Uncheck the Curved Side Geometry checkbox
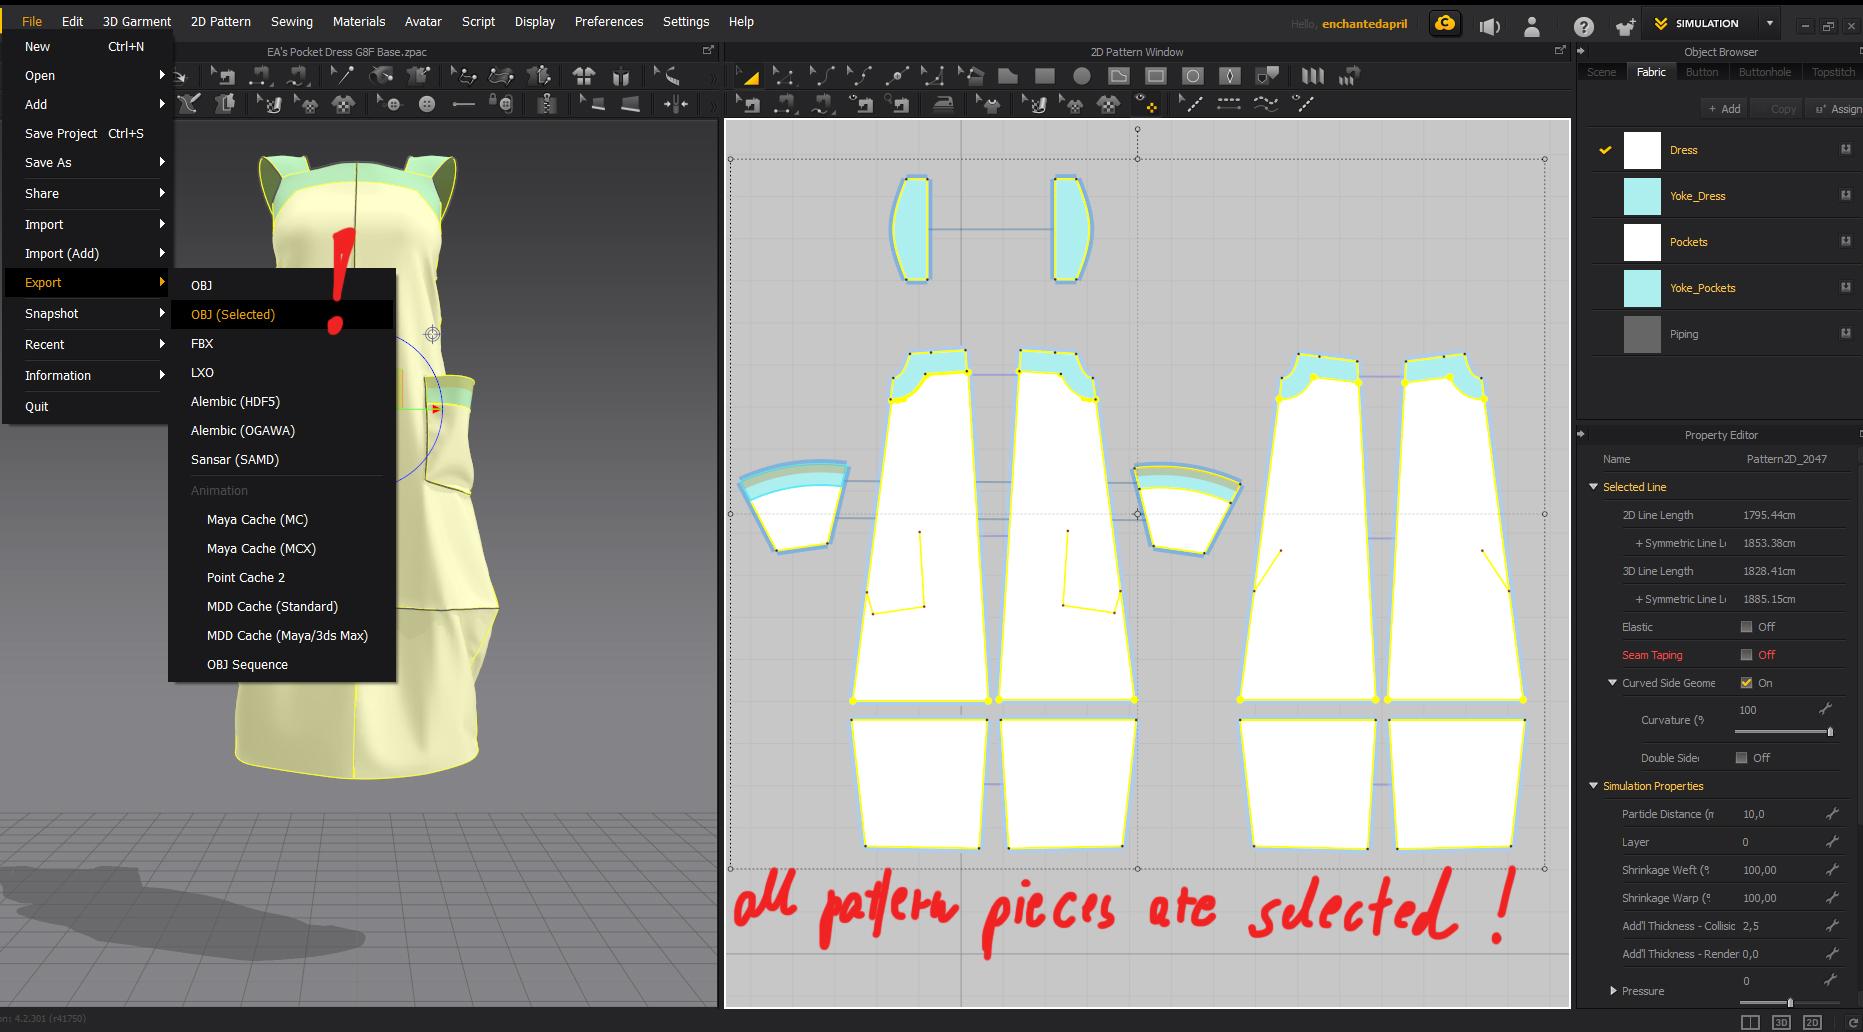The height and width of the screenshot is (1032, 1863). [1746, 683]
